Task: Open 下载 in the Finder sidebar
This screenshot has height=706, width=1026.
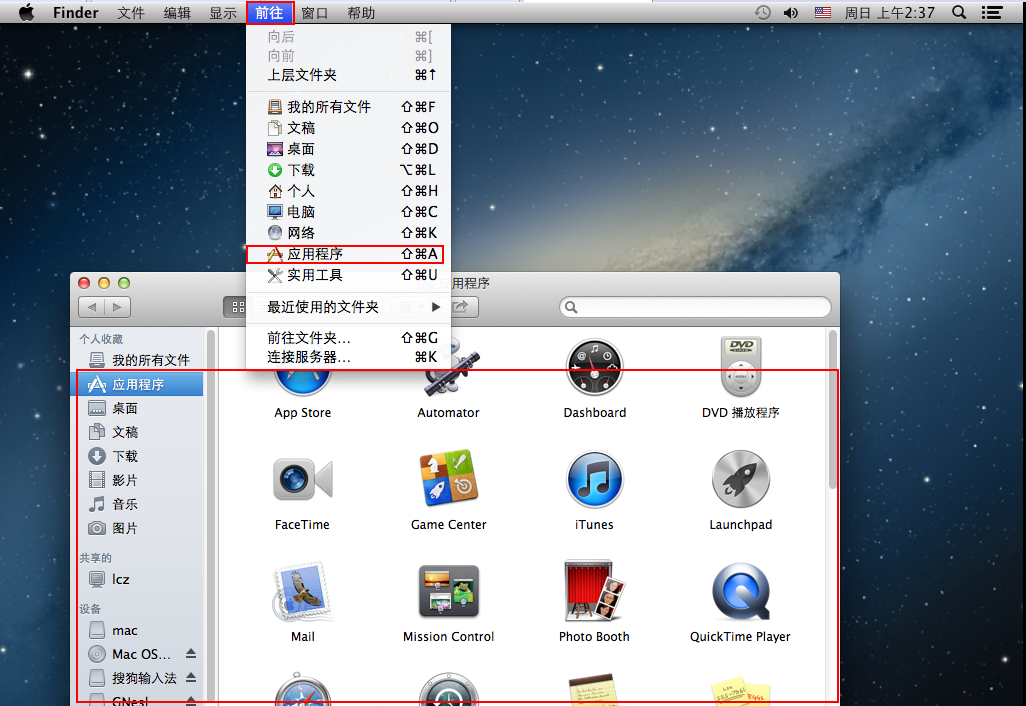Action: point(125,456)
